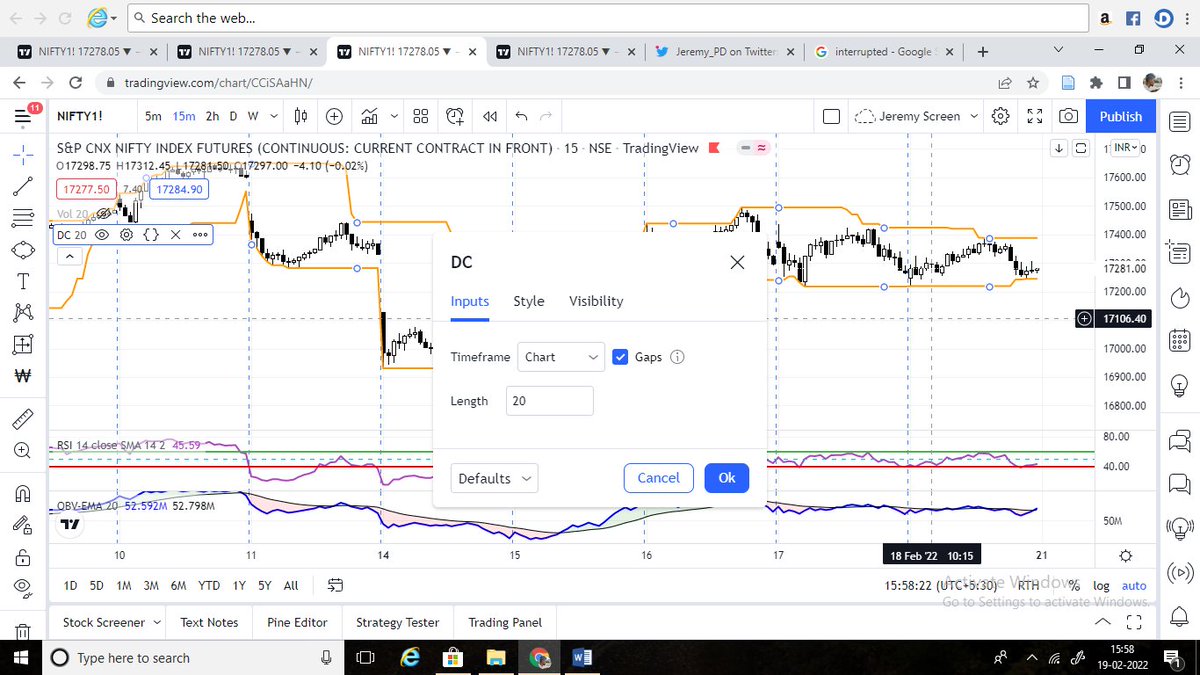The image size is (1200, 675).
Task: Open DC 20 source code braces icon
Action: [150, 234]
